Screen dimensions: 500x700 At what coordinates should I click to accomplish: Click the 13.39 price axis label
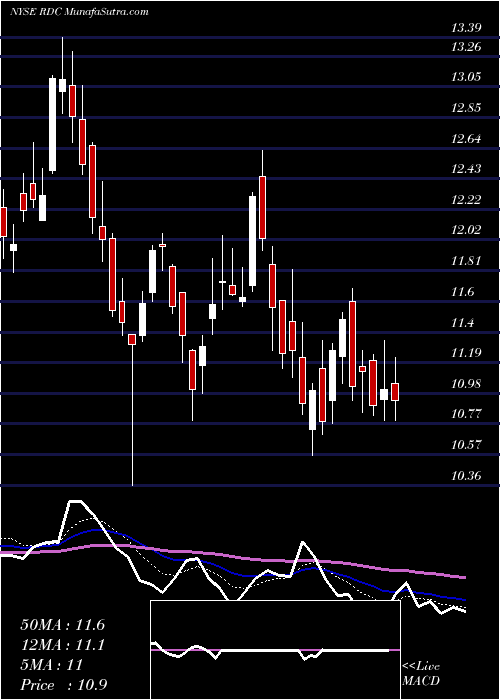tap(466, 29)
